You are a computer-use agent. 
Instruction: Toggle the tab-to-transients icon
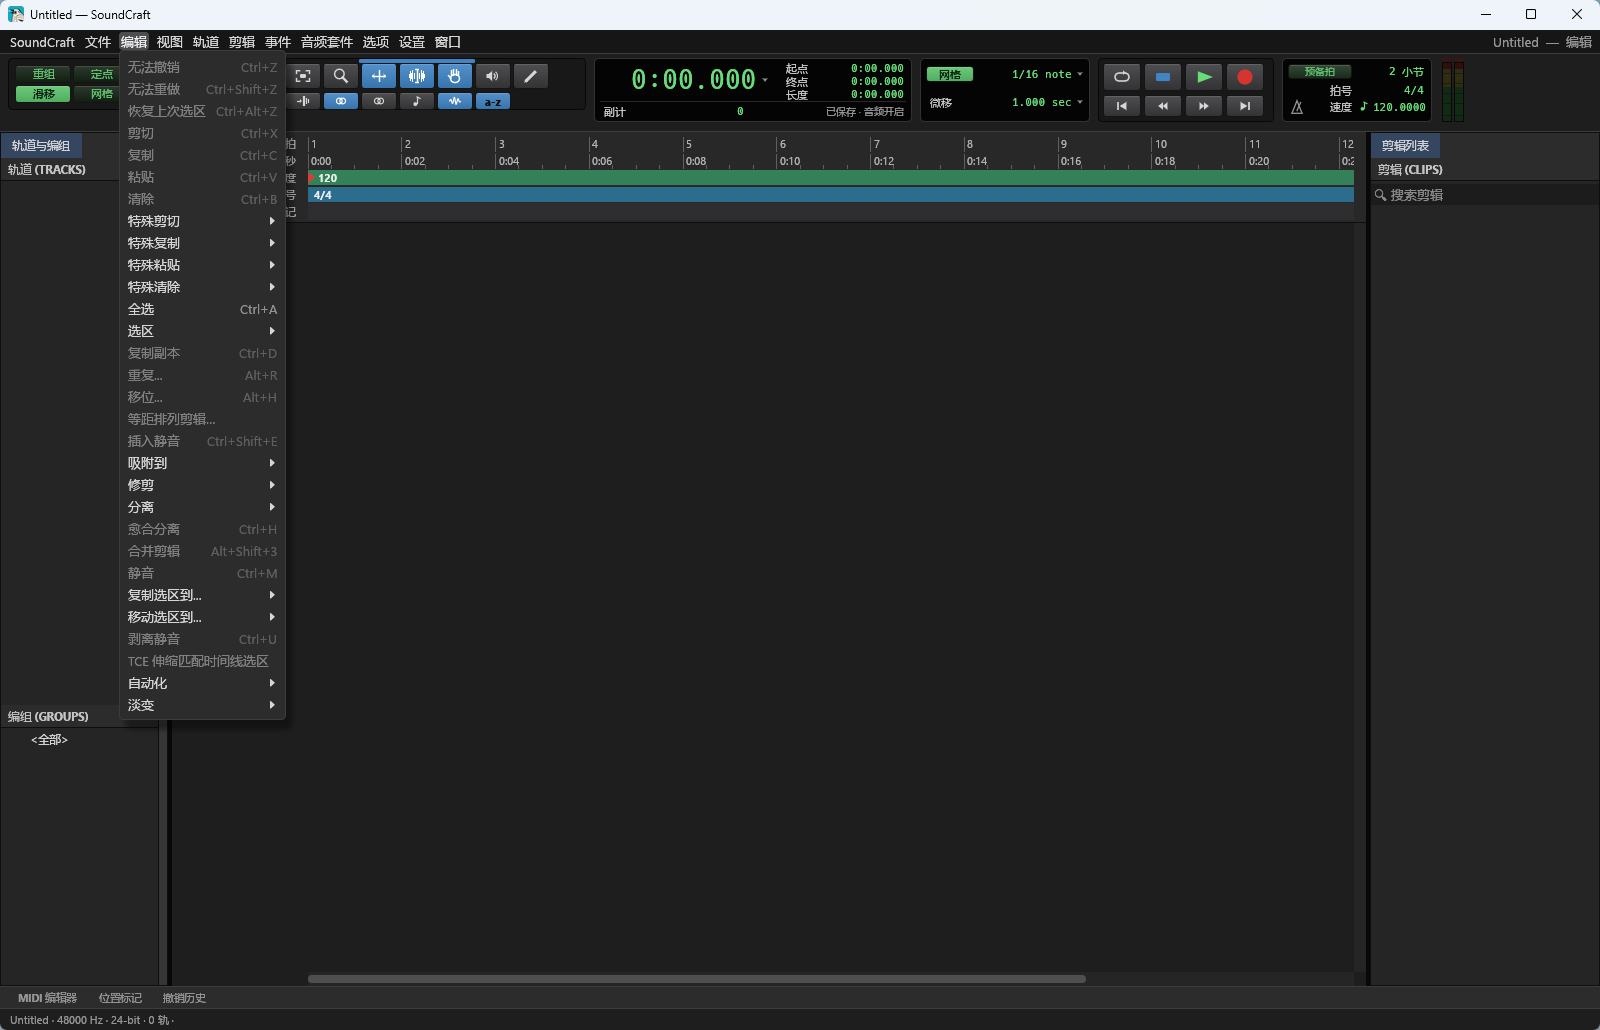click(303, 101)
